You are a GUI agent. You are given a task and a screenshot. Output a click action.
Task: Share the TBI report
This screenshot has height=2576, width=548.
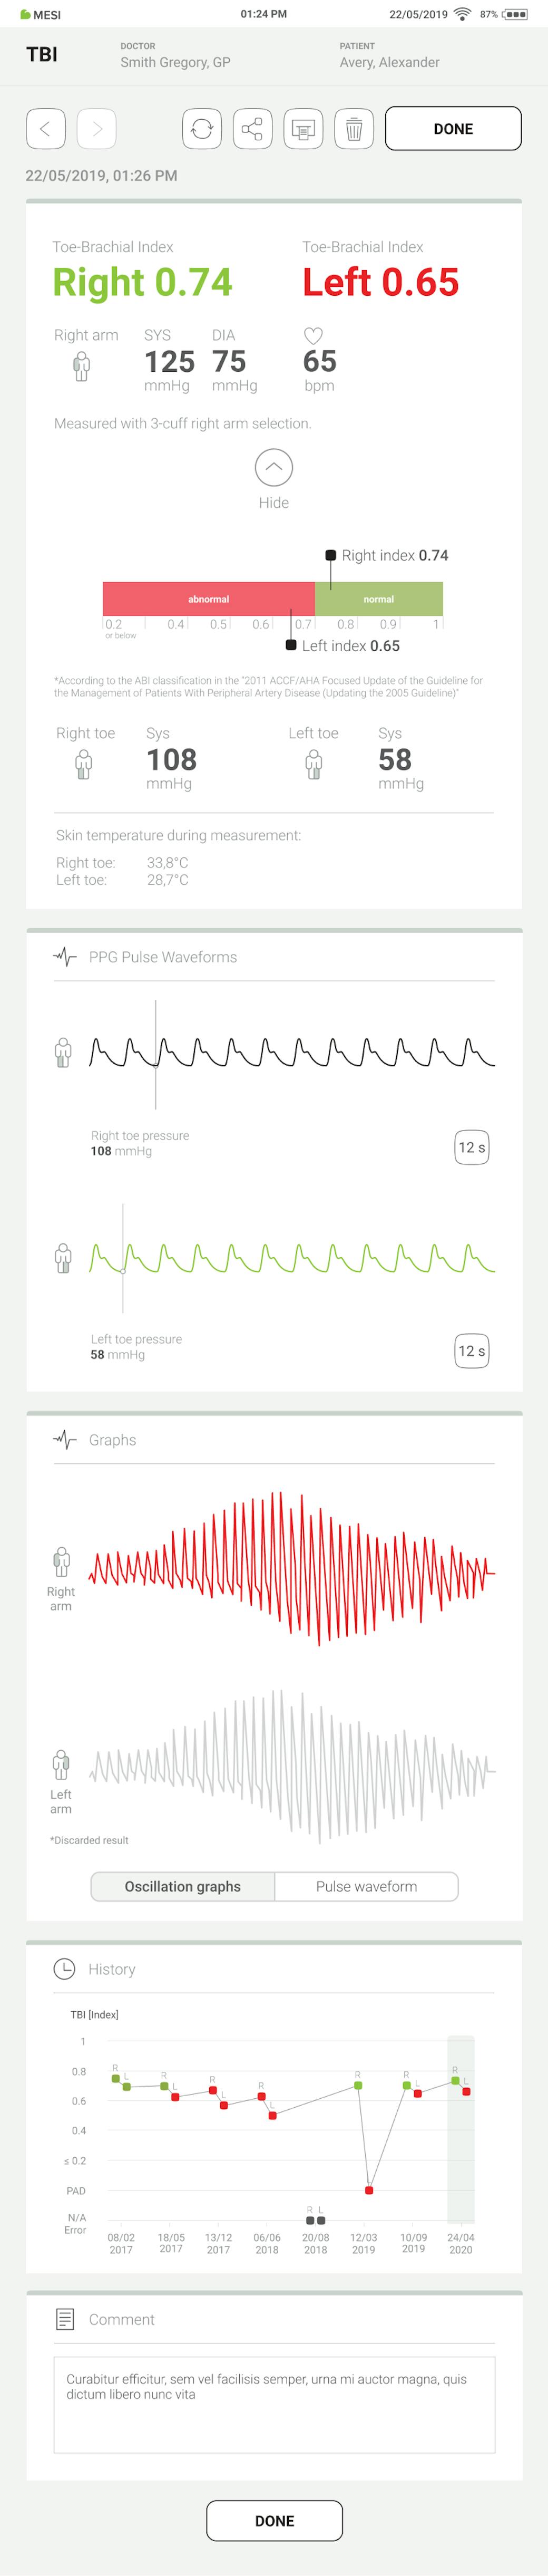click(252, 129)
